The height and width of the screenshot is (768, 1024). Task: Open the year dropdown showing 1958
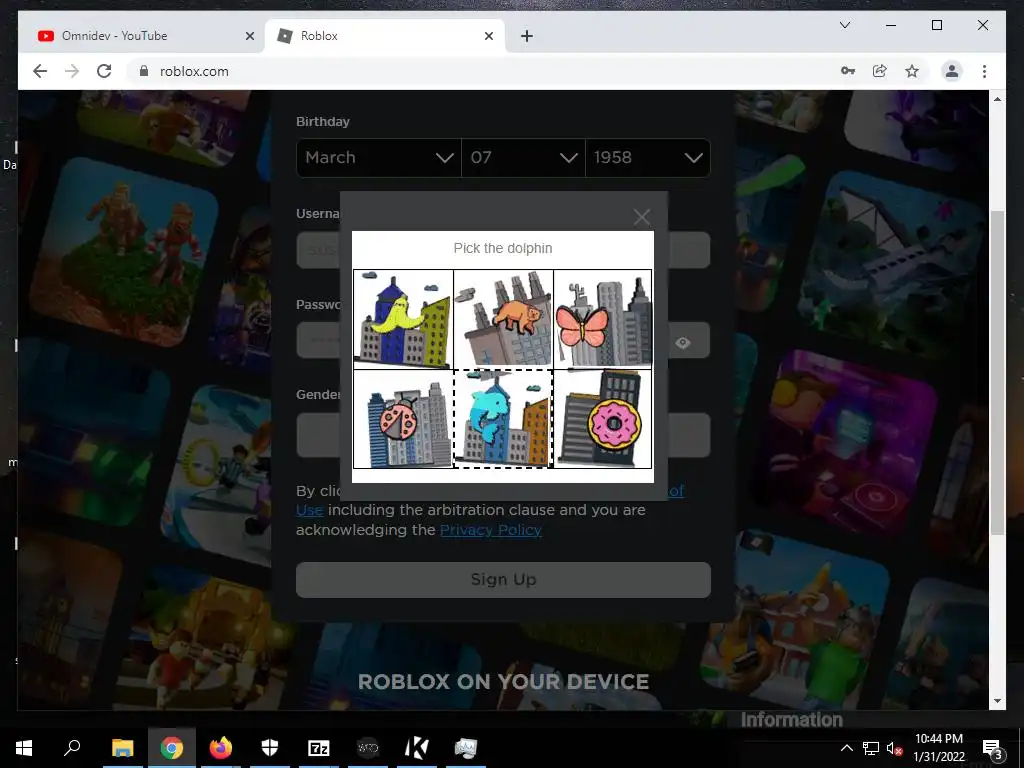[648, 157]
